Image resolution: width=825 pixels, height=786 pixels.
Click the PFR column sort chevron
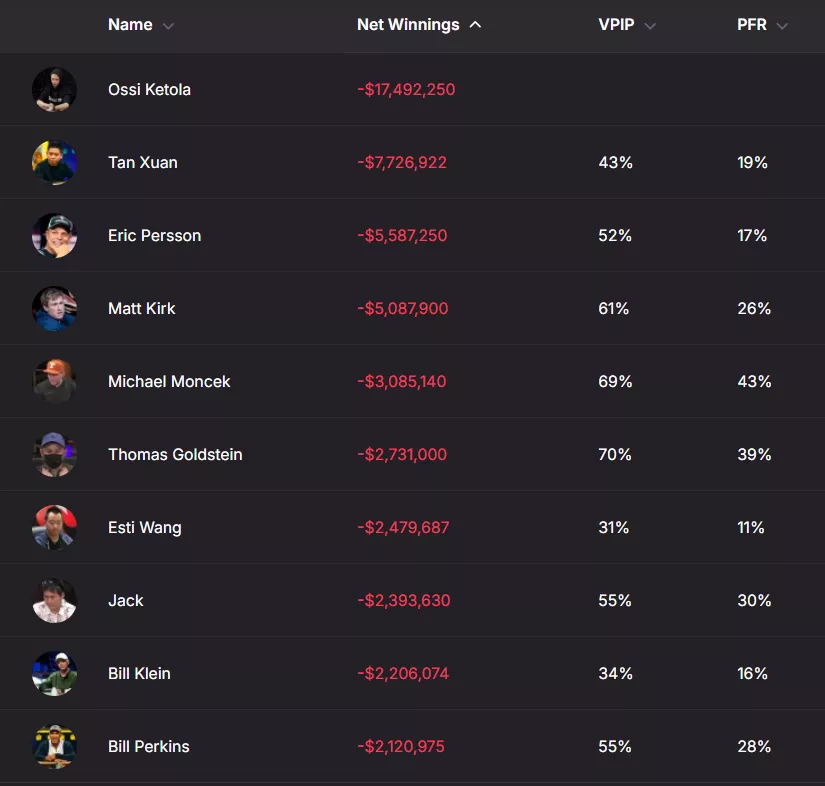pos(782,26)
